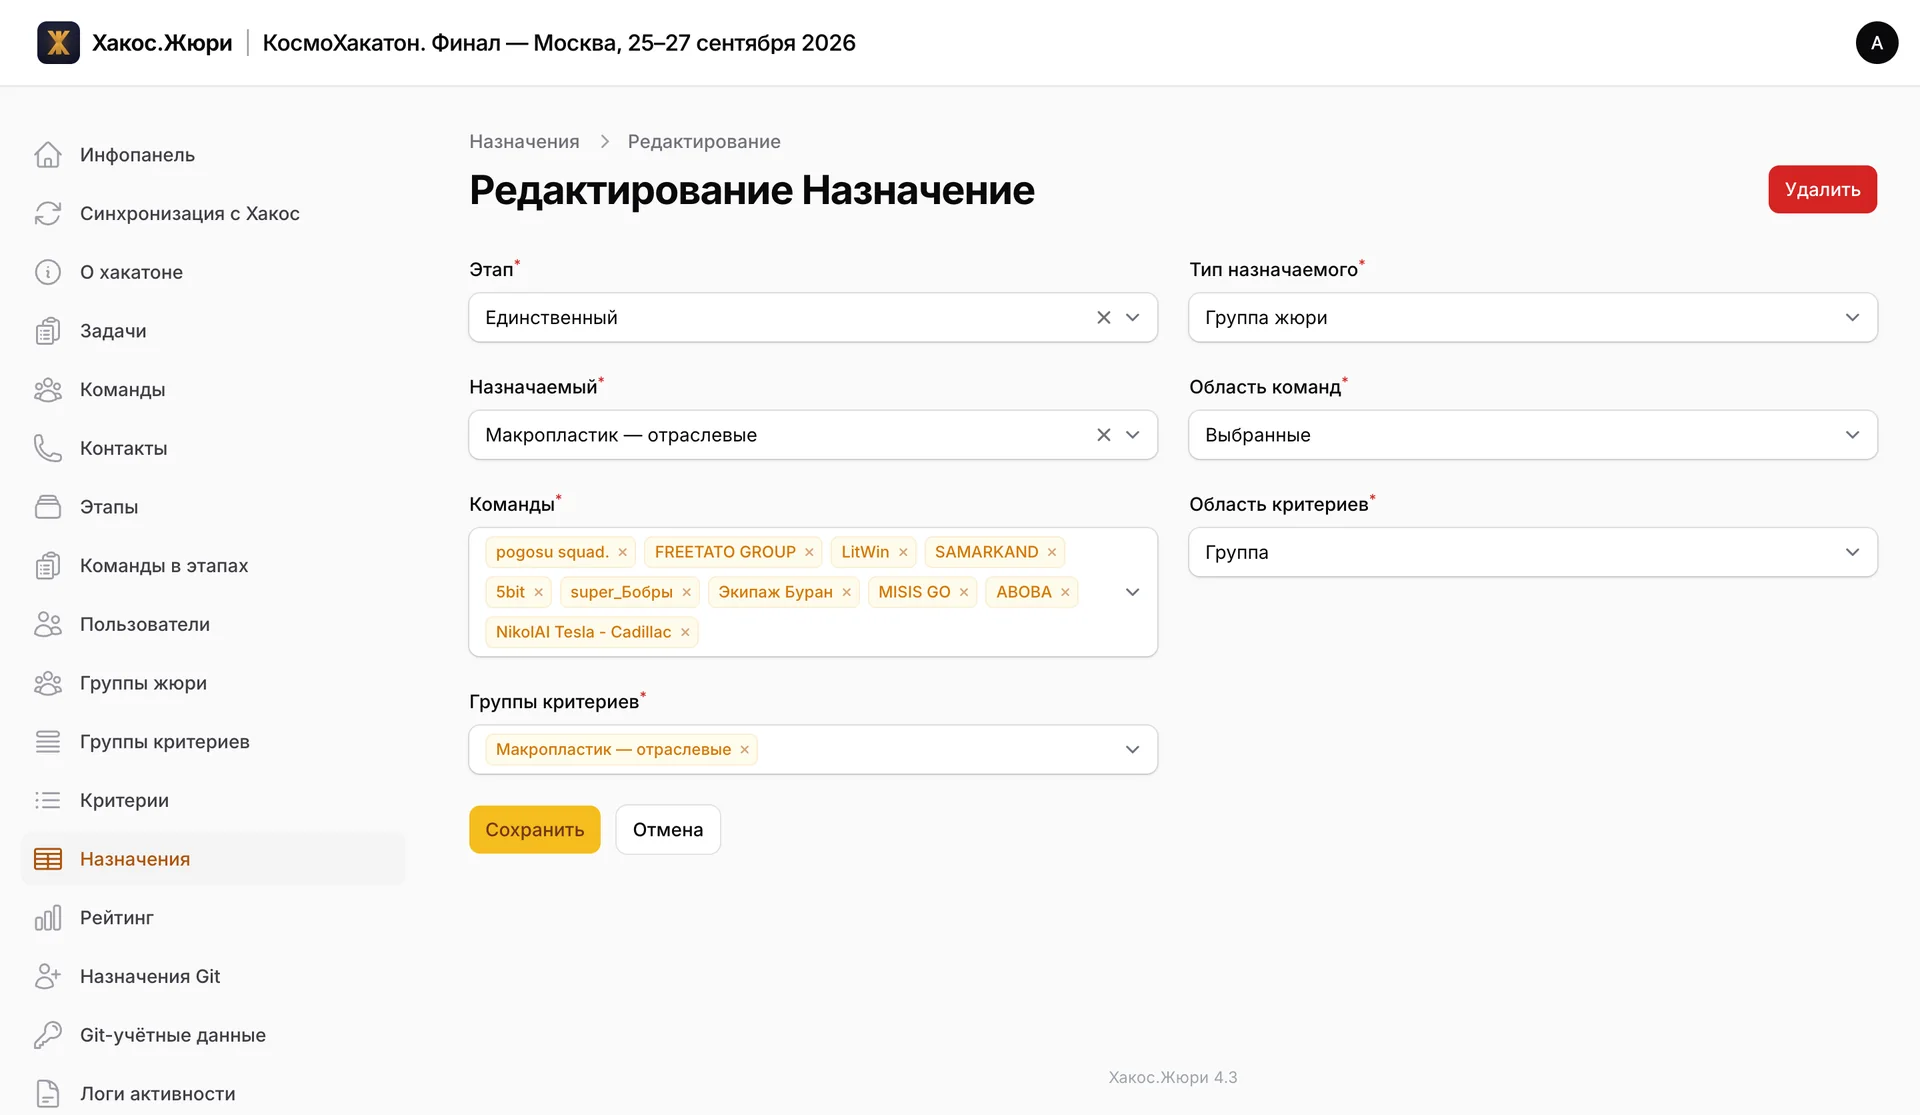Open the Тип назначаемого dropdown
The height and width of the screenshot is (1115, 1920).
tap(1533, 317)
